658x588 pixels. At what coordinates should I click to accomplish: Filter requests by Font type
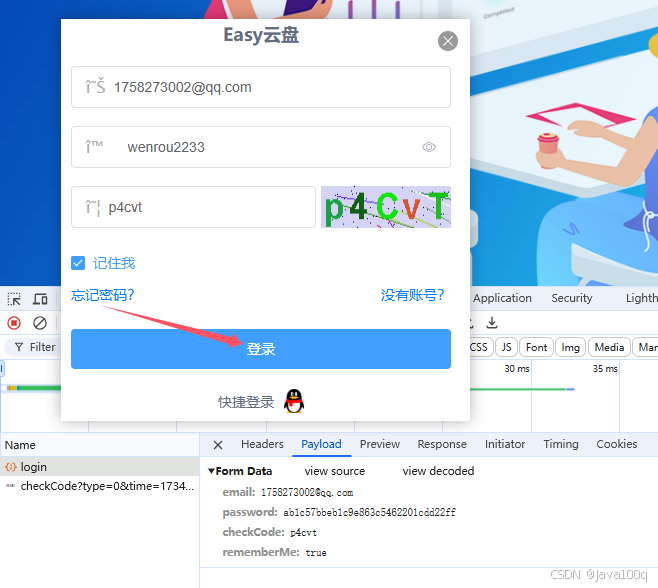(536, 348)
